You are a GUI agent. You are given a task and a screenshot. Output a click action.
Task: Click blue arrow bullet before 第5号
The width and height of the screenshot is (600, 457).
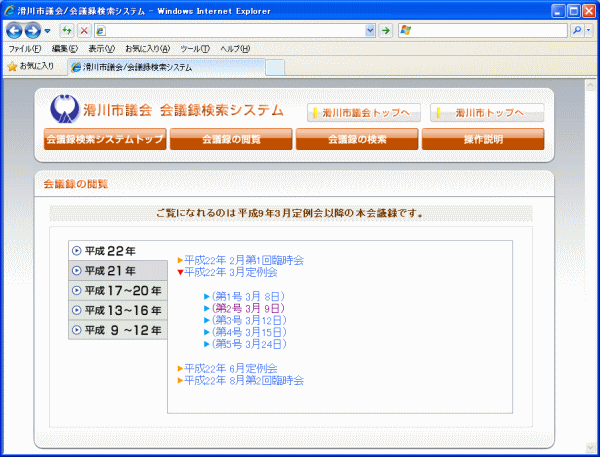coord(207,344)
